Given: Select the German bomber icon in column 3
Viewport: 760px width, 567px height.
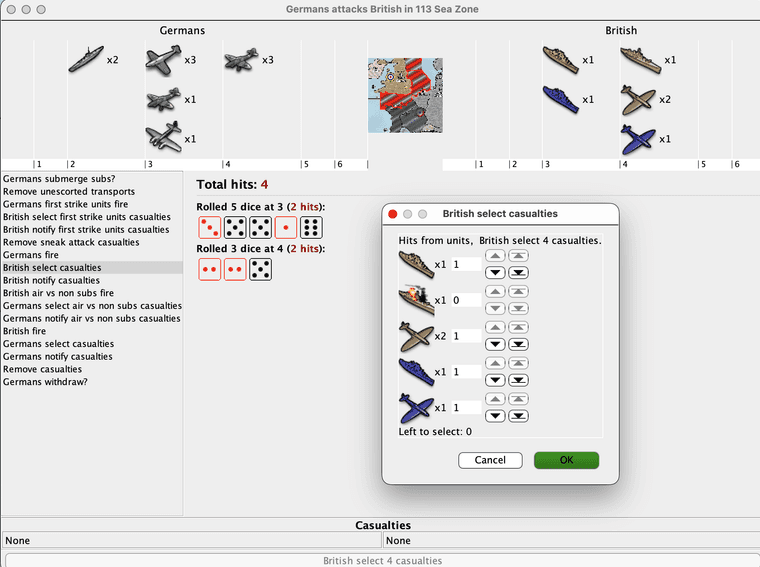Looking at the screenshot, I should [x=162, y=137].
